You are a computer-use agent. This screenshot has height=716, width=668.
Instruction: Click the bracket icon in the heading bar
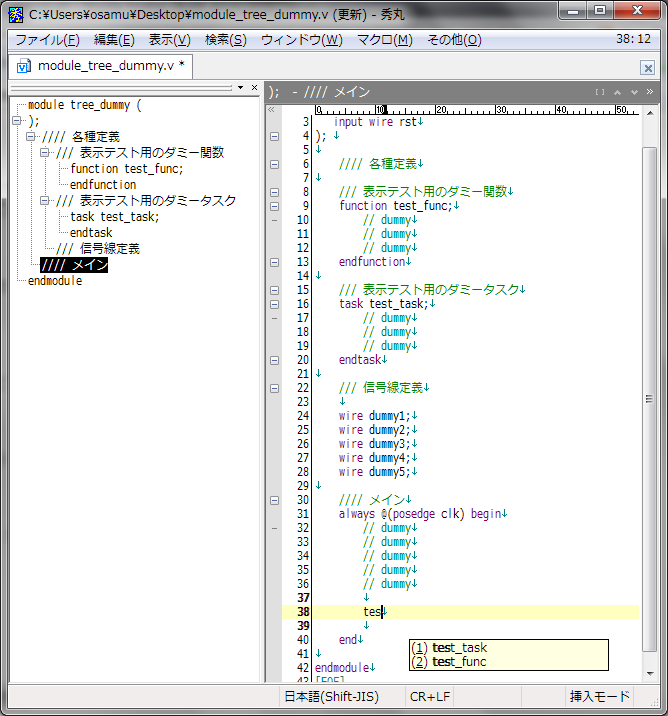click(600, 92)
